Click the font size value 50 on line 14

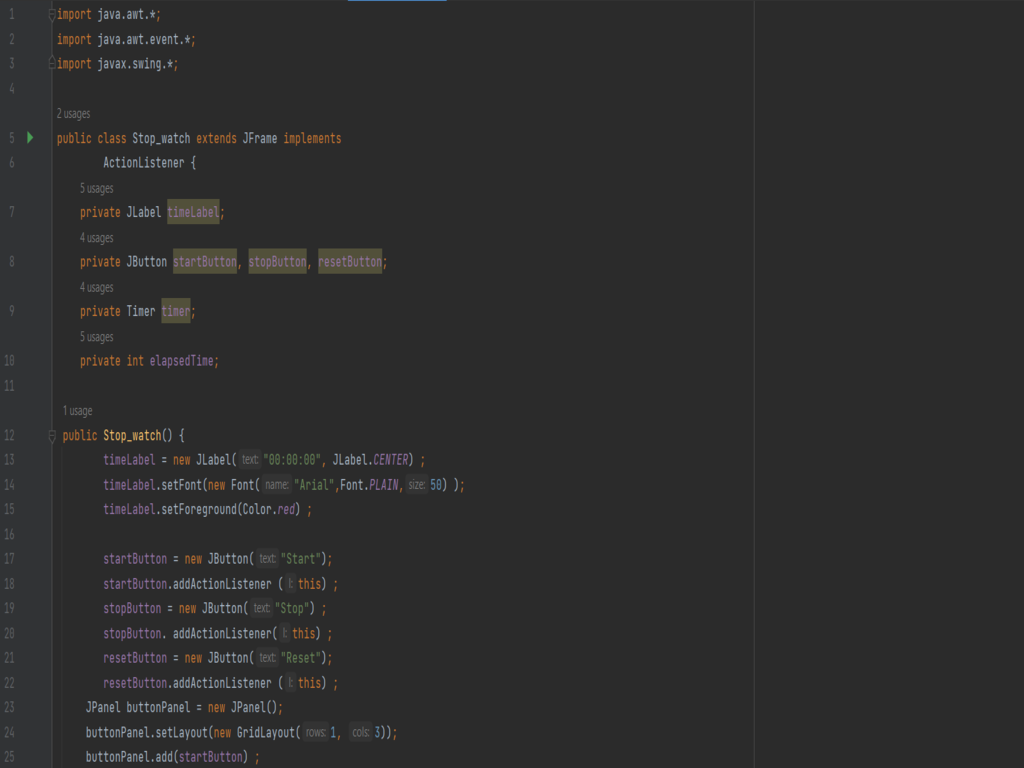pos(436,485)
